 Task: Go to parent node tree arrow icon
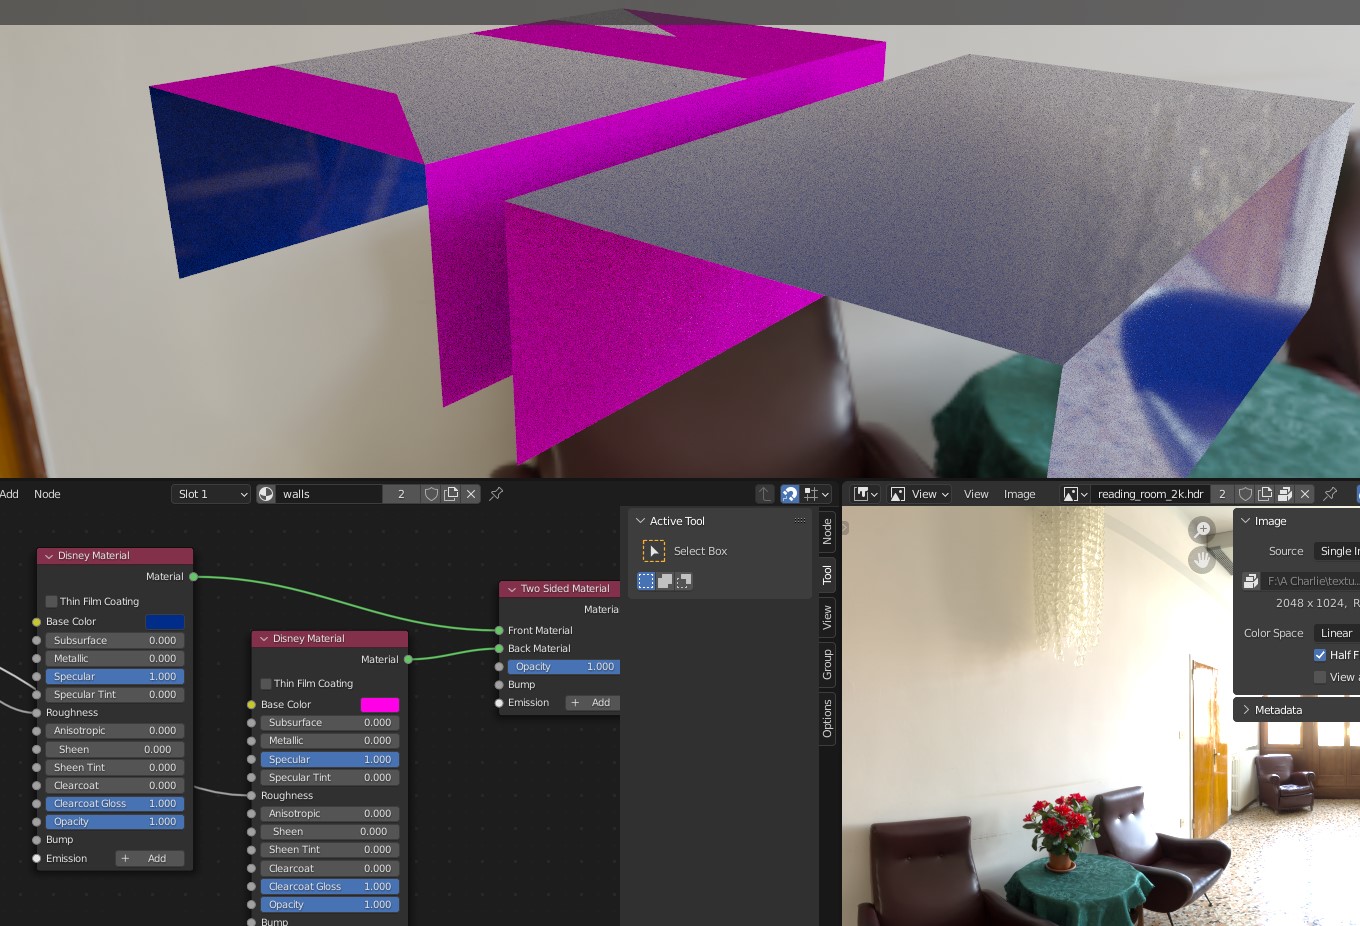coord(765,494)
